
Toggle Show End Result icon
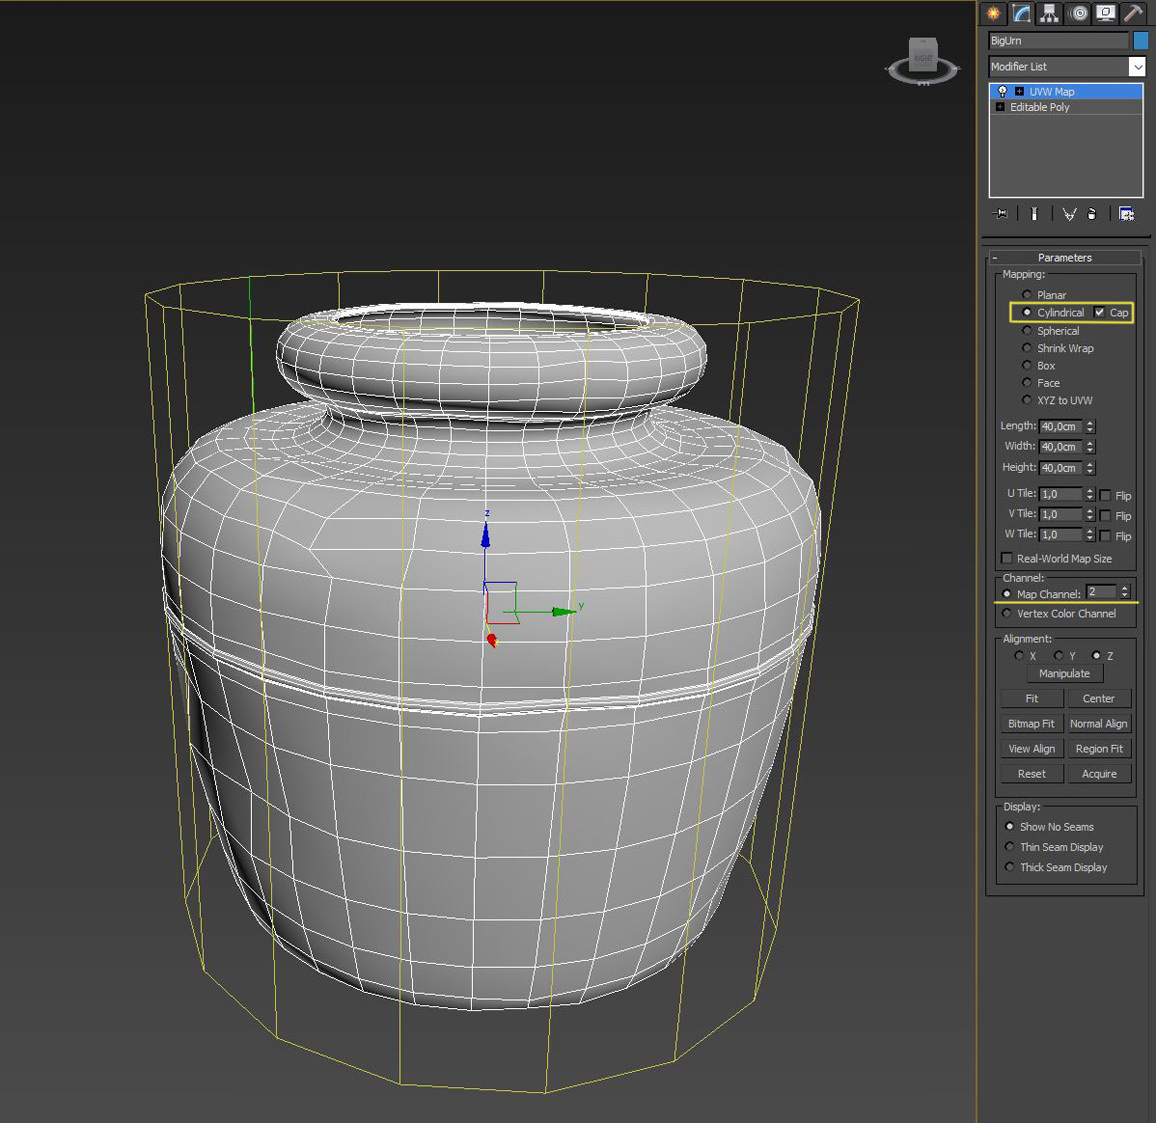point(1034,214)
